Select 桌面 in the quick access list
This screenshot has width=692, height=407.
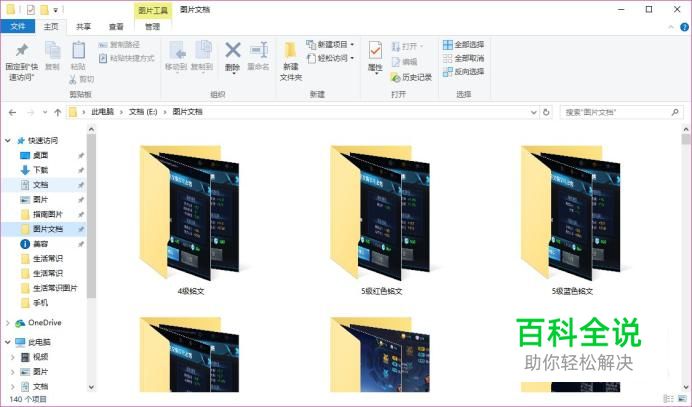40,155
